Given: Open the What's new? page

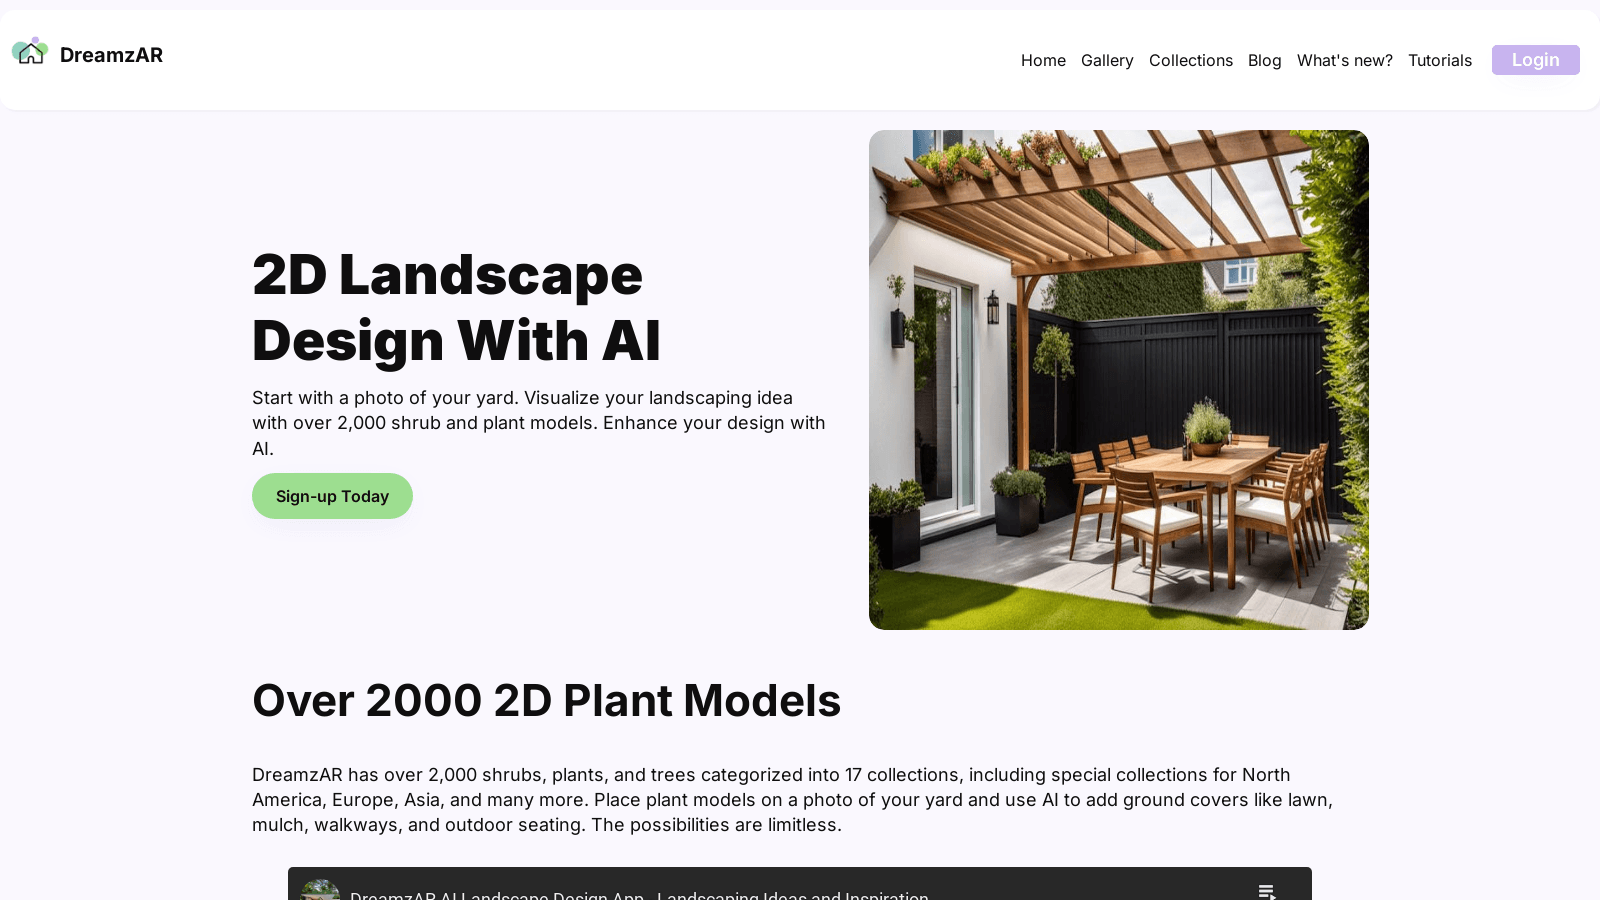Looking at the screenshot, I should (1345, 60).
